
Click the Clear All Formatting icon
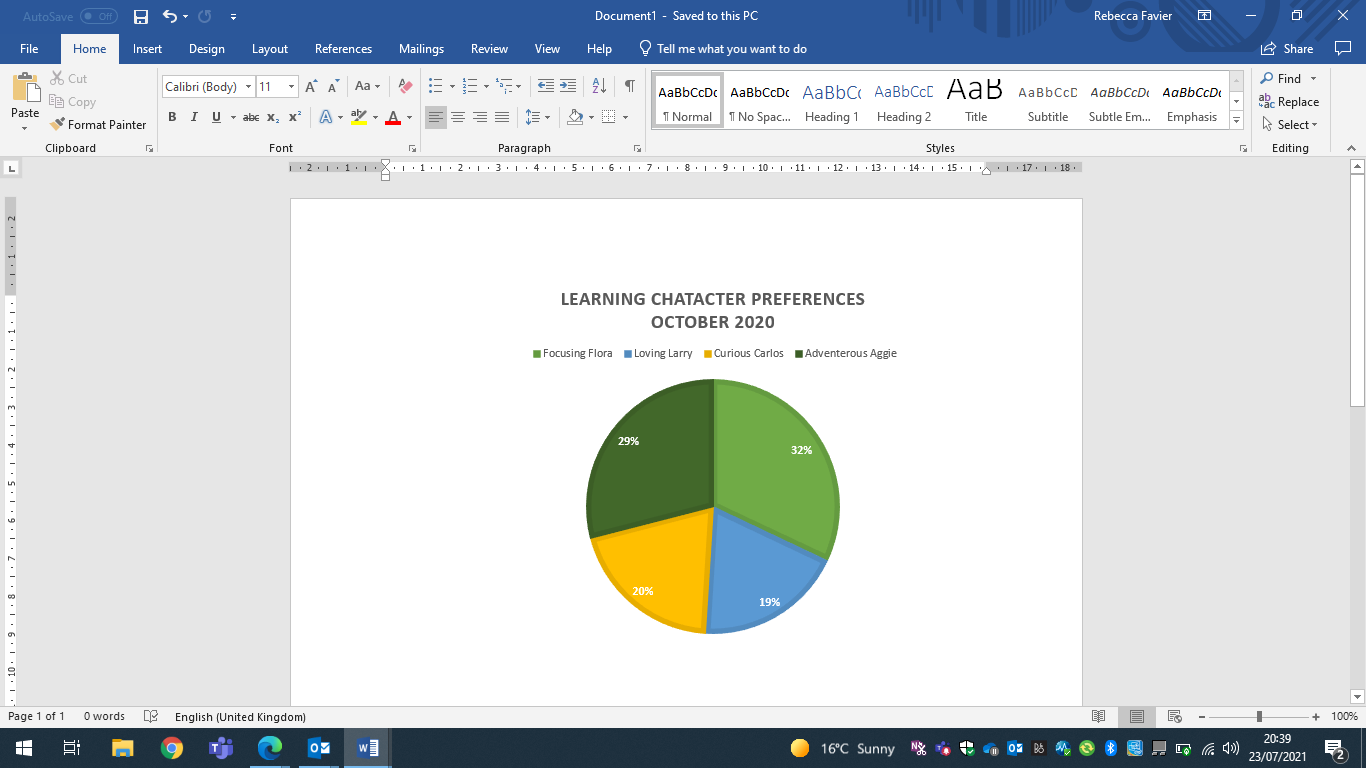405,87
